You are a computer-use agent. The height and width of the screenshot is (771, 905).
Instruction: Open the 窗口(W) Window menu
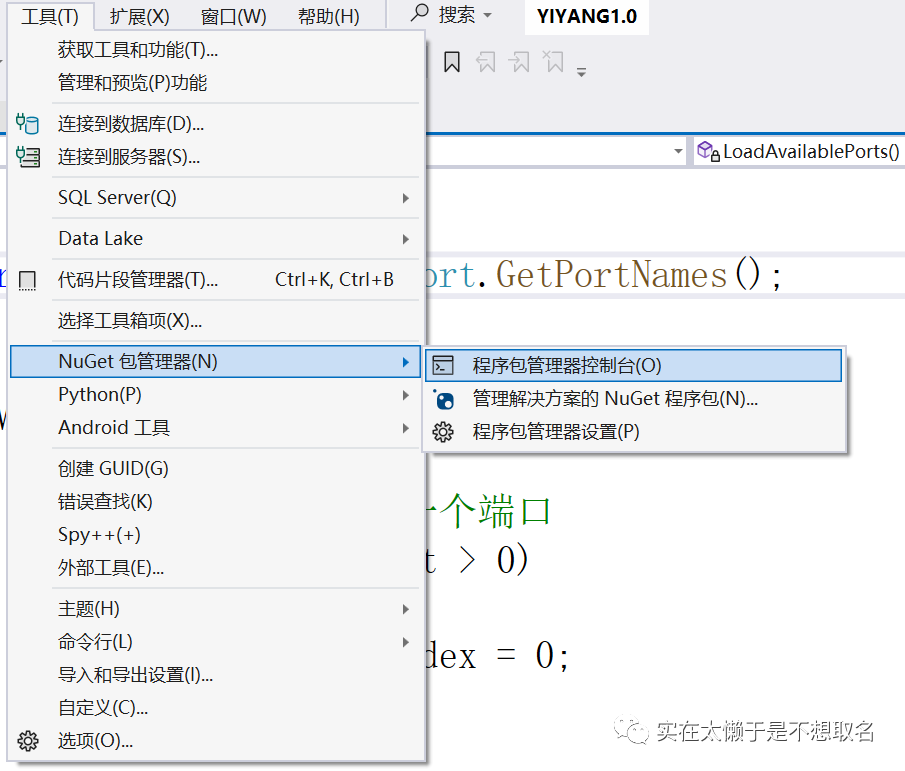point(233,16)
